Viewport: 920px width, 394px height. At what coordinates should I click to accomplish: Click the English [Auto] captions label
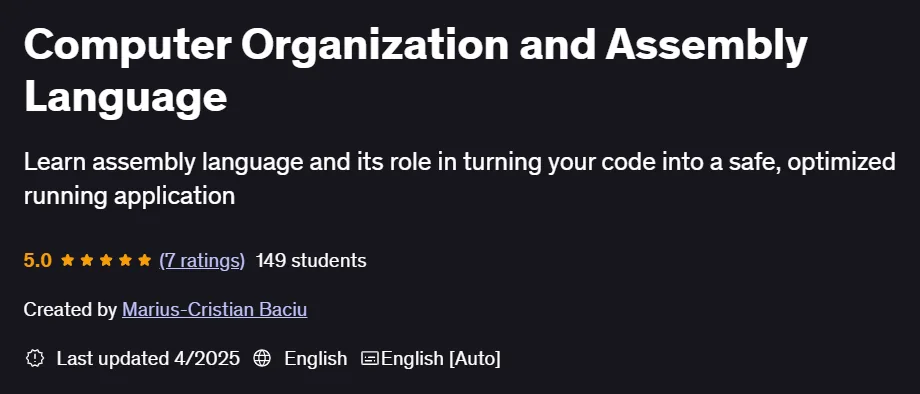(441, 358)
